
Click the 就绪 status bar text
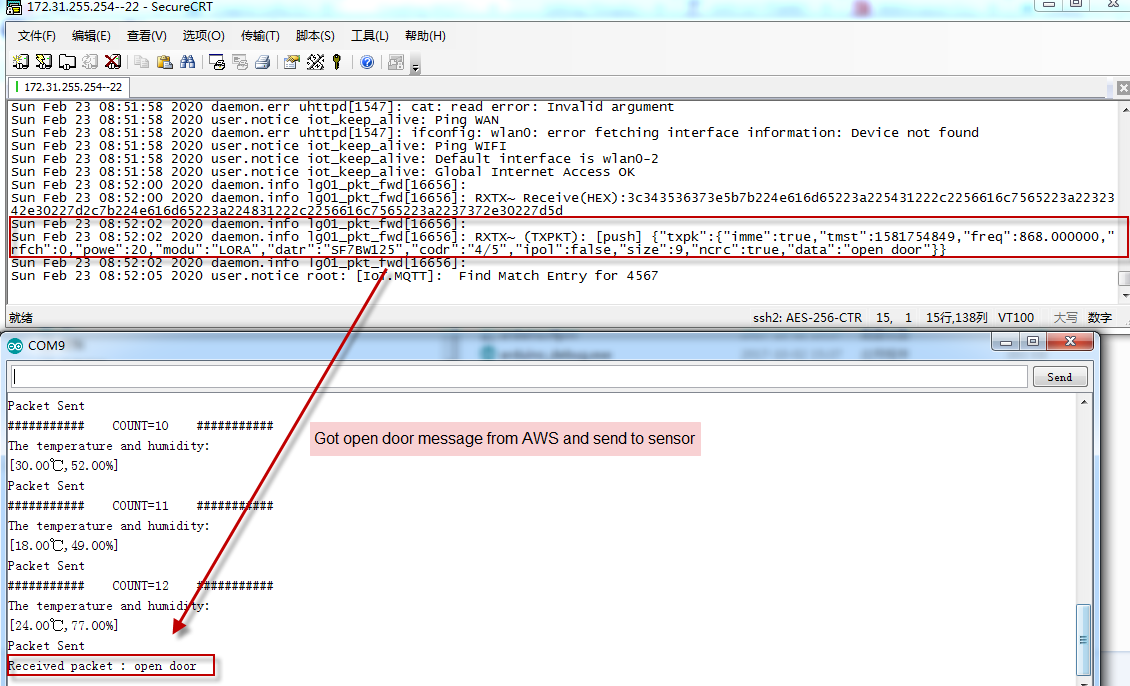tap(20, 318)
